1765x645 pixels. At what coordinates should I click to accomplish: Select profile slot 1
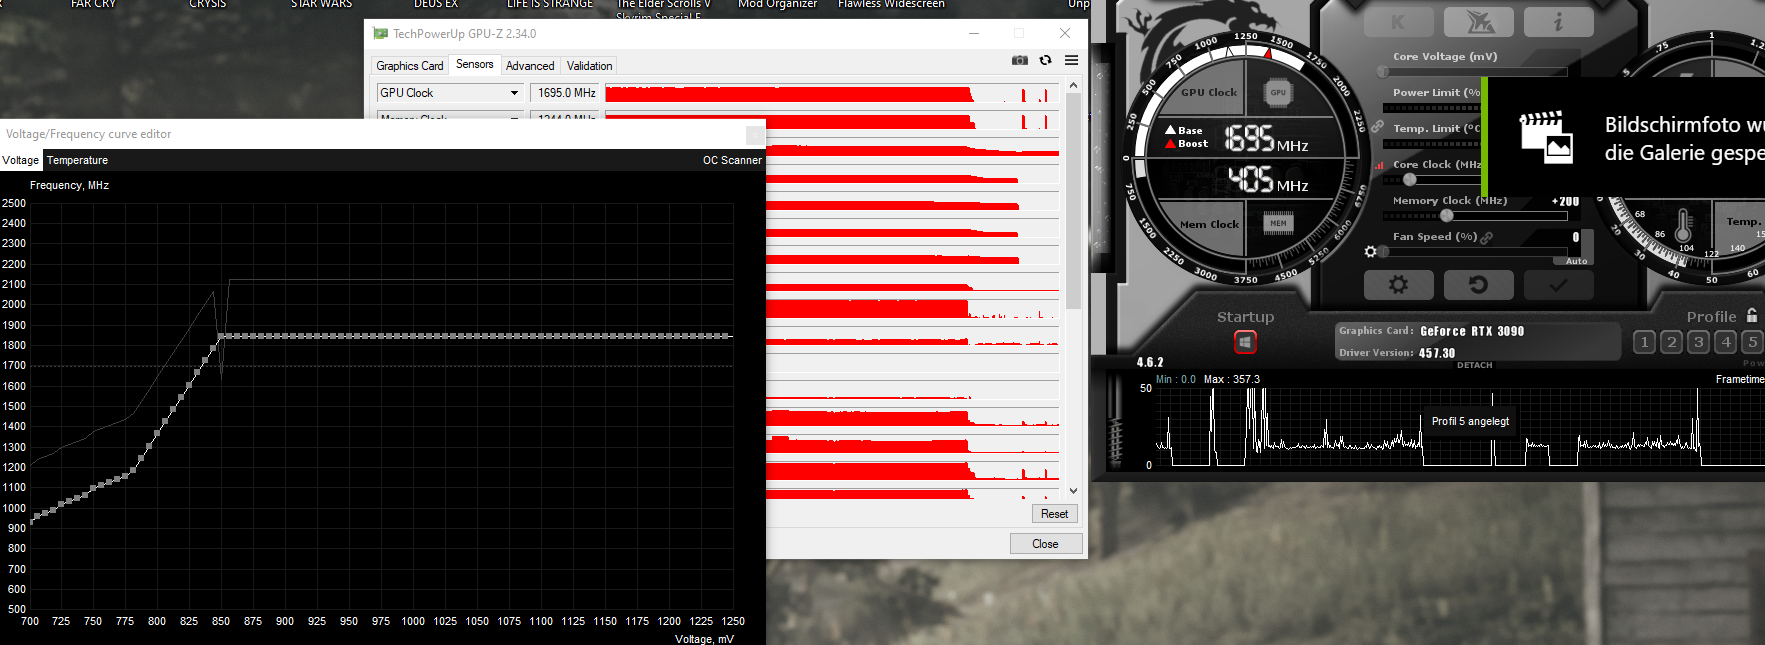coord(1644,342)
